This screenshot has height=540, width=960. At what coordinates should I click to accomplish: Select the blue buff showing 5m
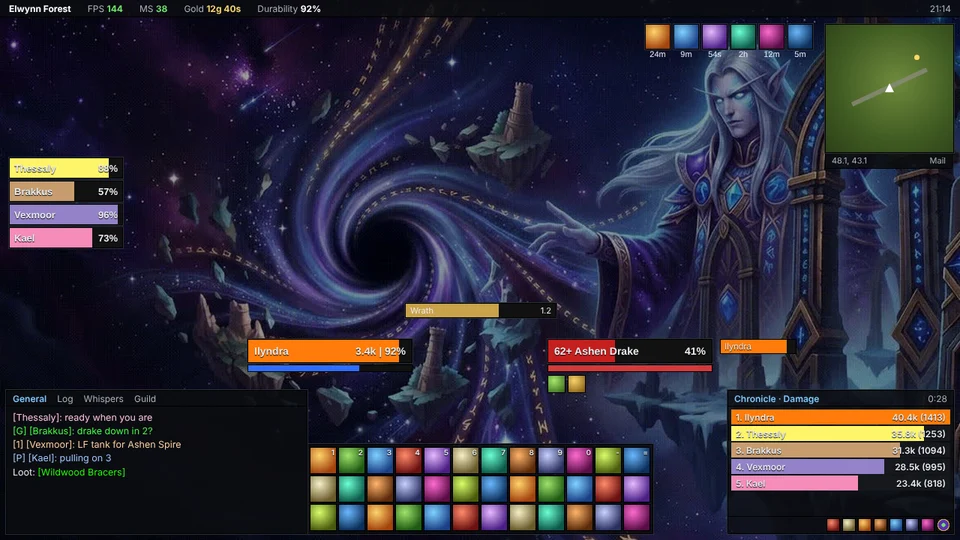tap(800, 36)
